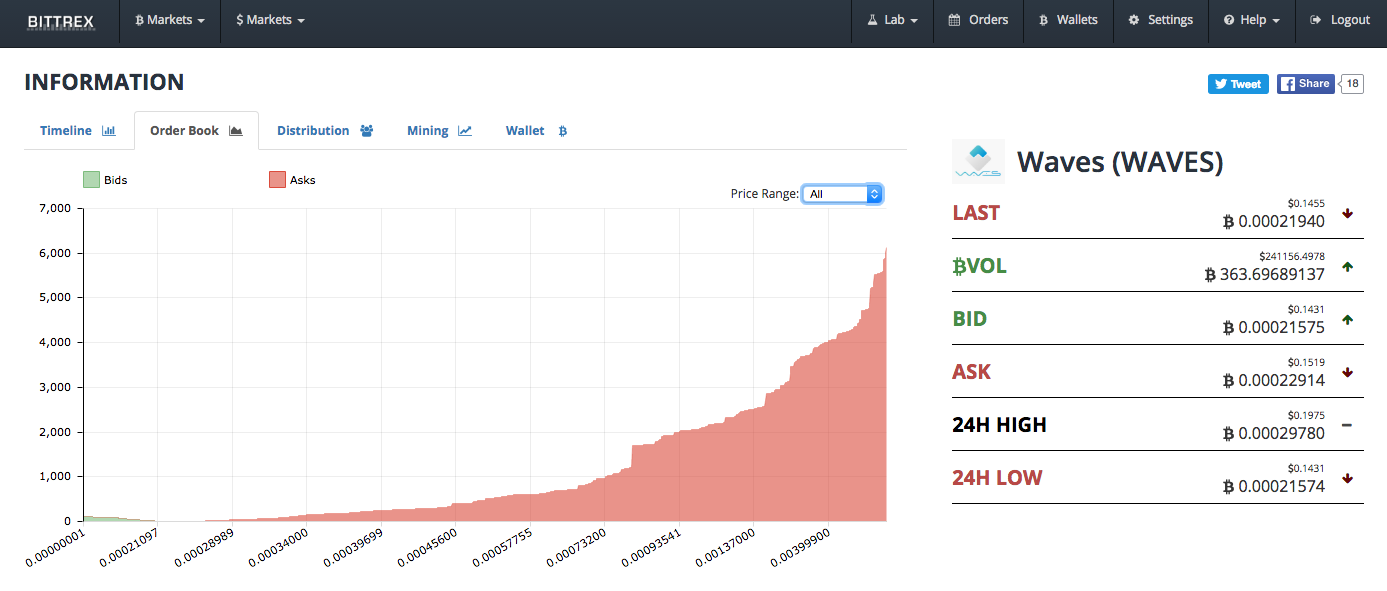Click the 24H HIGH value 0.00029780
The width and height of the screenshot is (1387, 591).
pyautogui.click(x=1273, y=433)
